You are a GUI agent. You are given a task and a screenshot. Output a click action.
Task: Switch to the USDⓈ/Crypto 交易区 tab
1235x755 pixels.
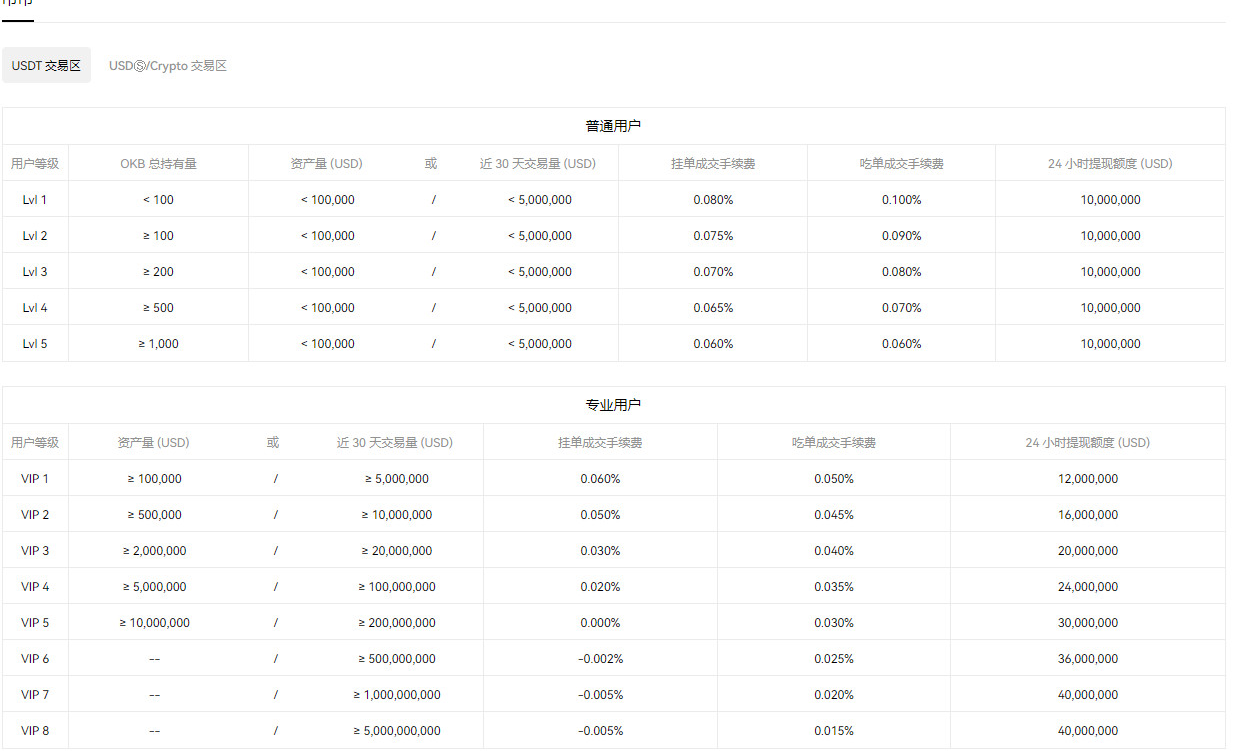167,65
